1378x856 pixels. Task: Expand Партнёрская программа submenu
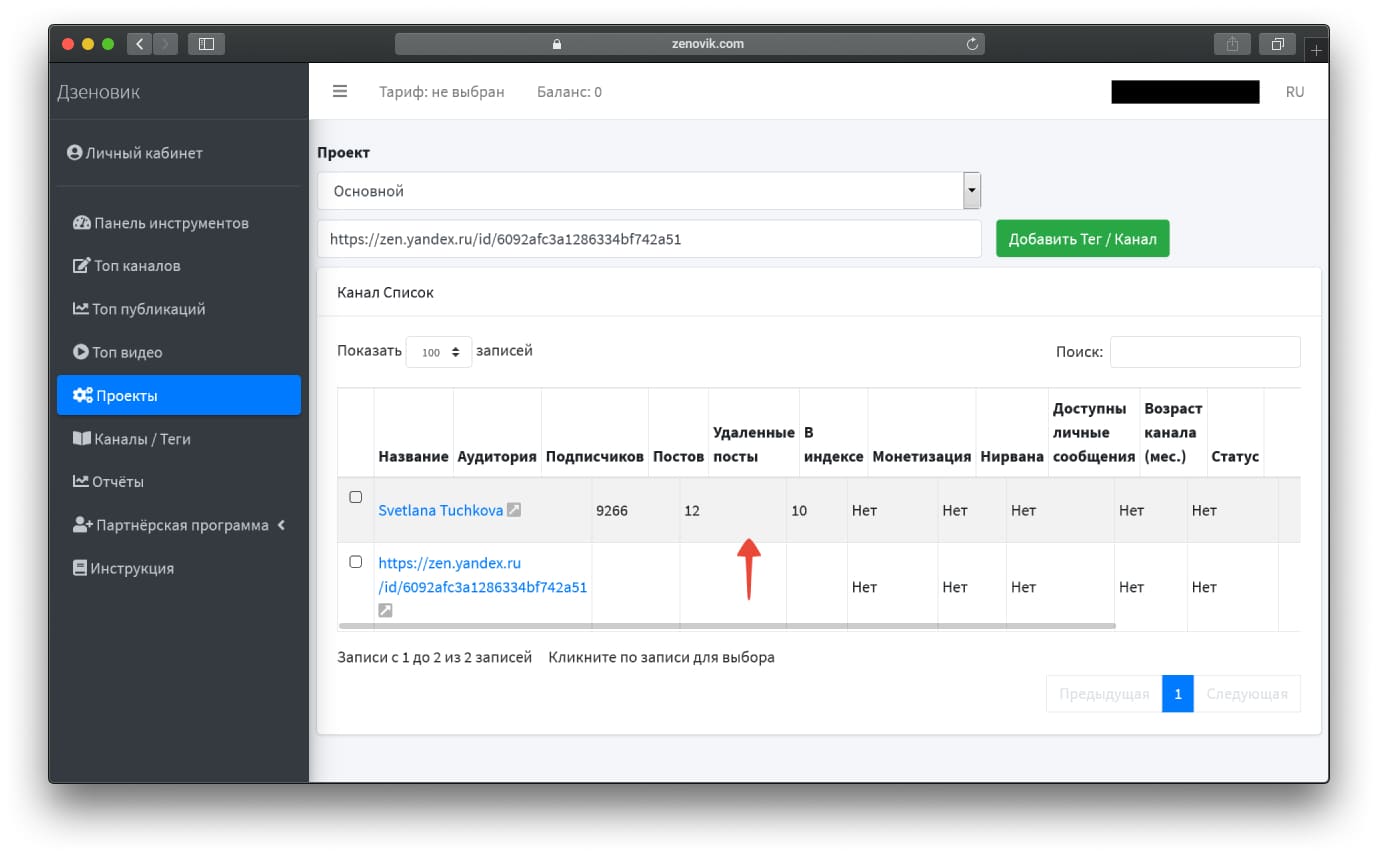pyautogui.click(x=179, y=525)
